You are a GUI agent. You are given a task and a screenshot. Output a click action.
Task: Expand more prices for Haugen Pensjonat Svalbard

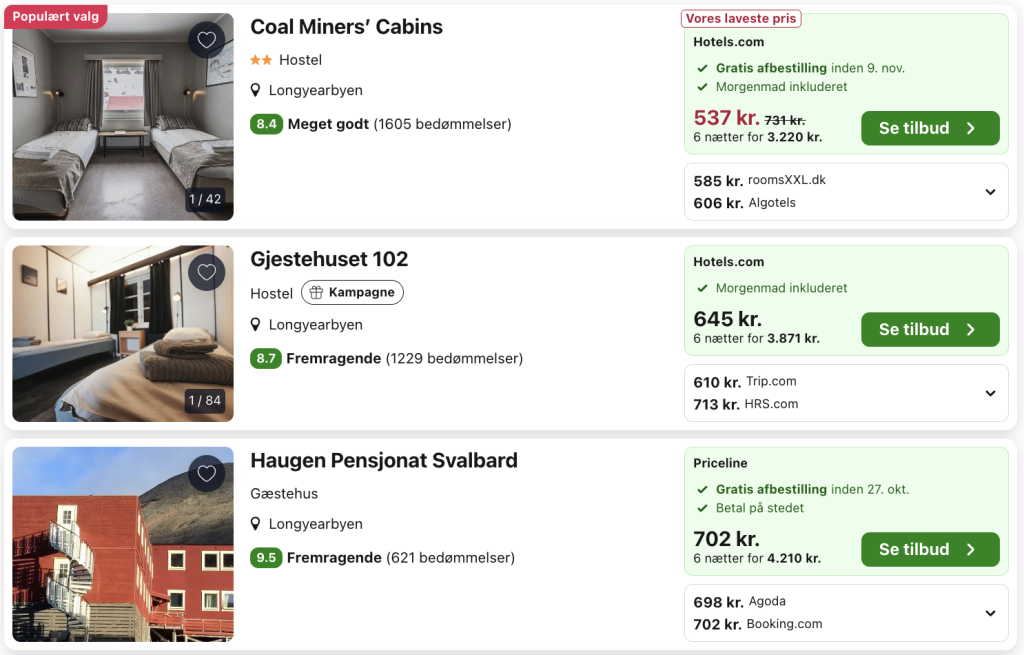pyautogui.click(x=990, y=613)
